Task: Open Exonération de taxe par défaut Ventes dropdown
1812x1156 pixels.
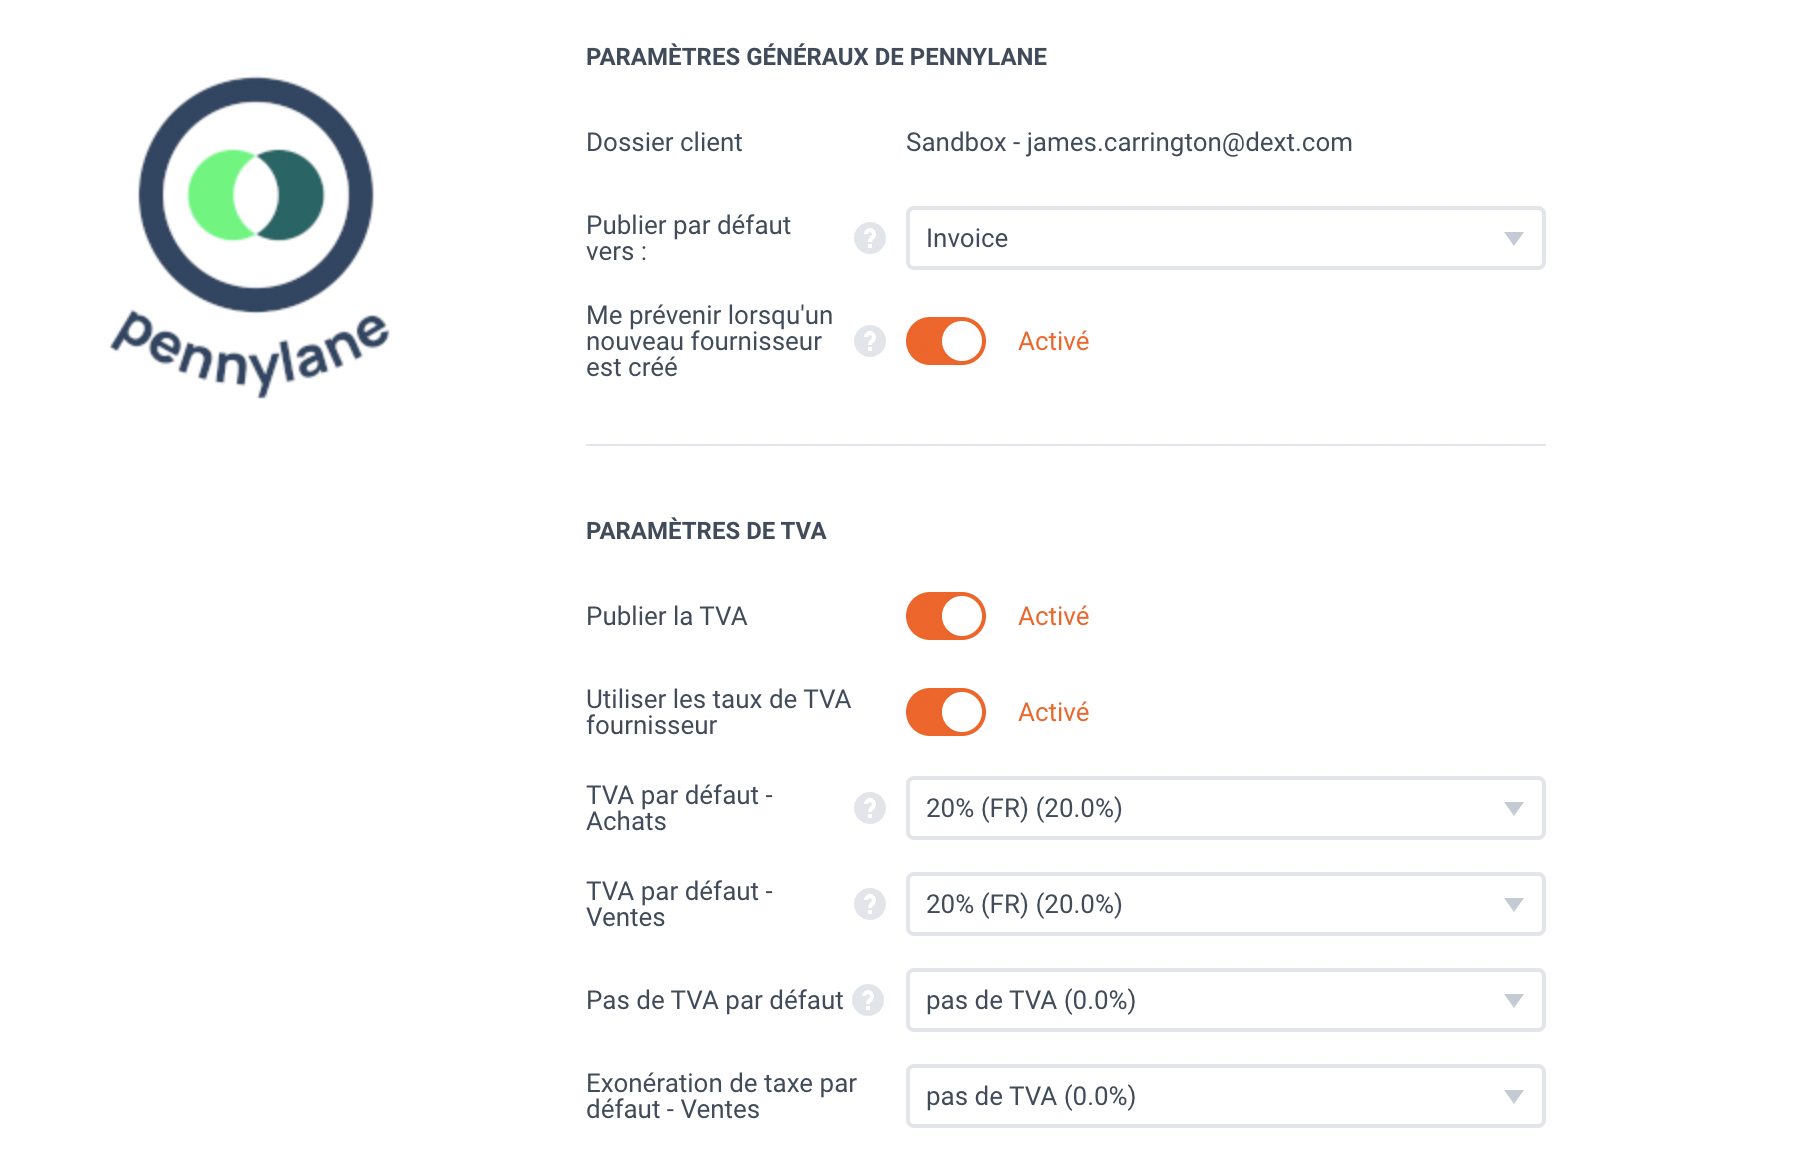Action: pyautogui.click(x=1226, y=1096)
